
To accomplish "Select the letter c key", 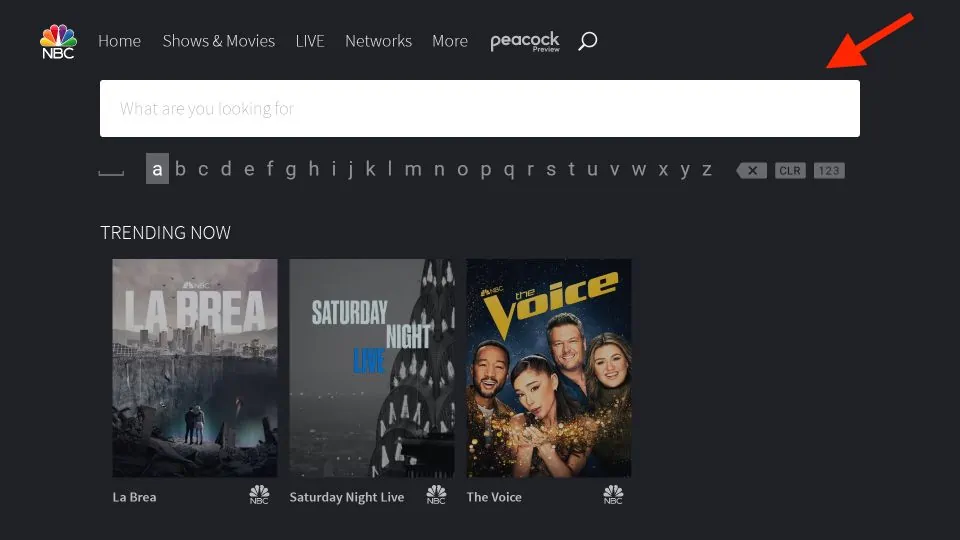I will pos(203,170).
